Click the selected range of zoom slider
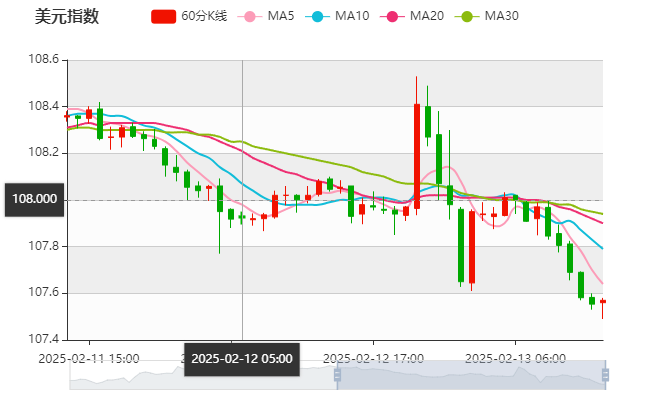This screenshot has height=400, width=670. [x=471, y=375]
